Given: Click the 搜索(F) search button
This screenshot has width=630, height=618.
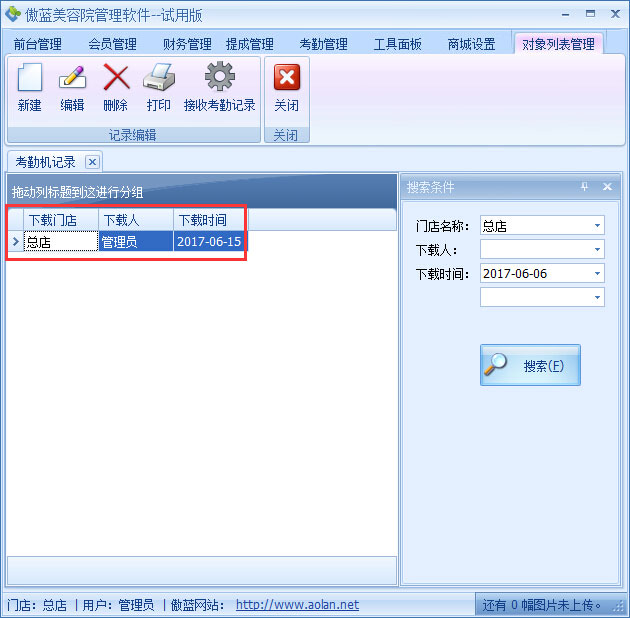Looking at the screenshot, I should [x=530, y=365].
